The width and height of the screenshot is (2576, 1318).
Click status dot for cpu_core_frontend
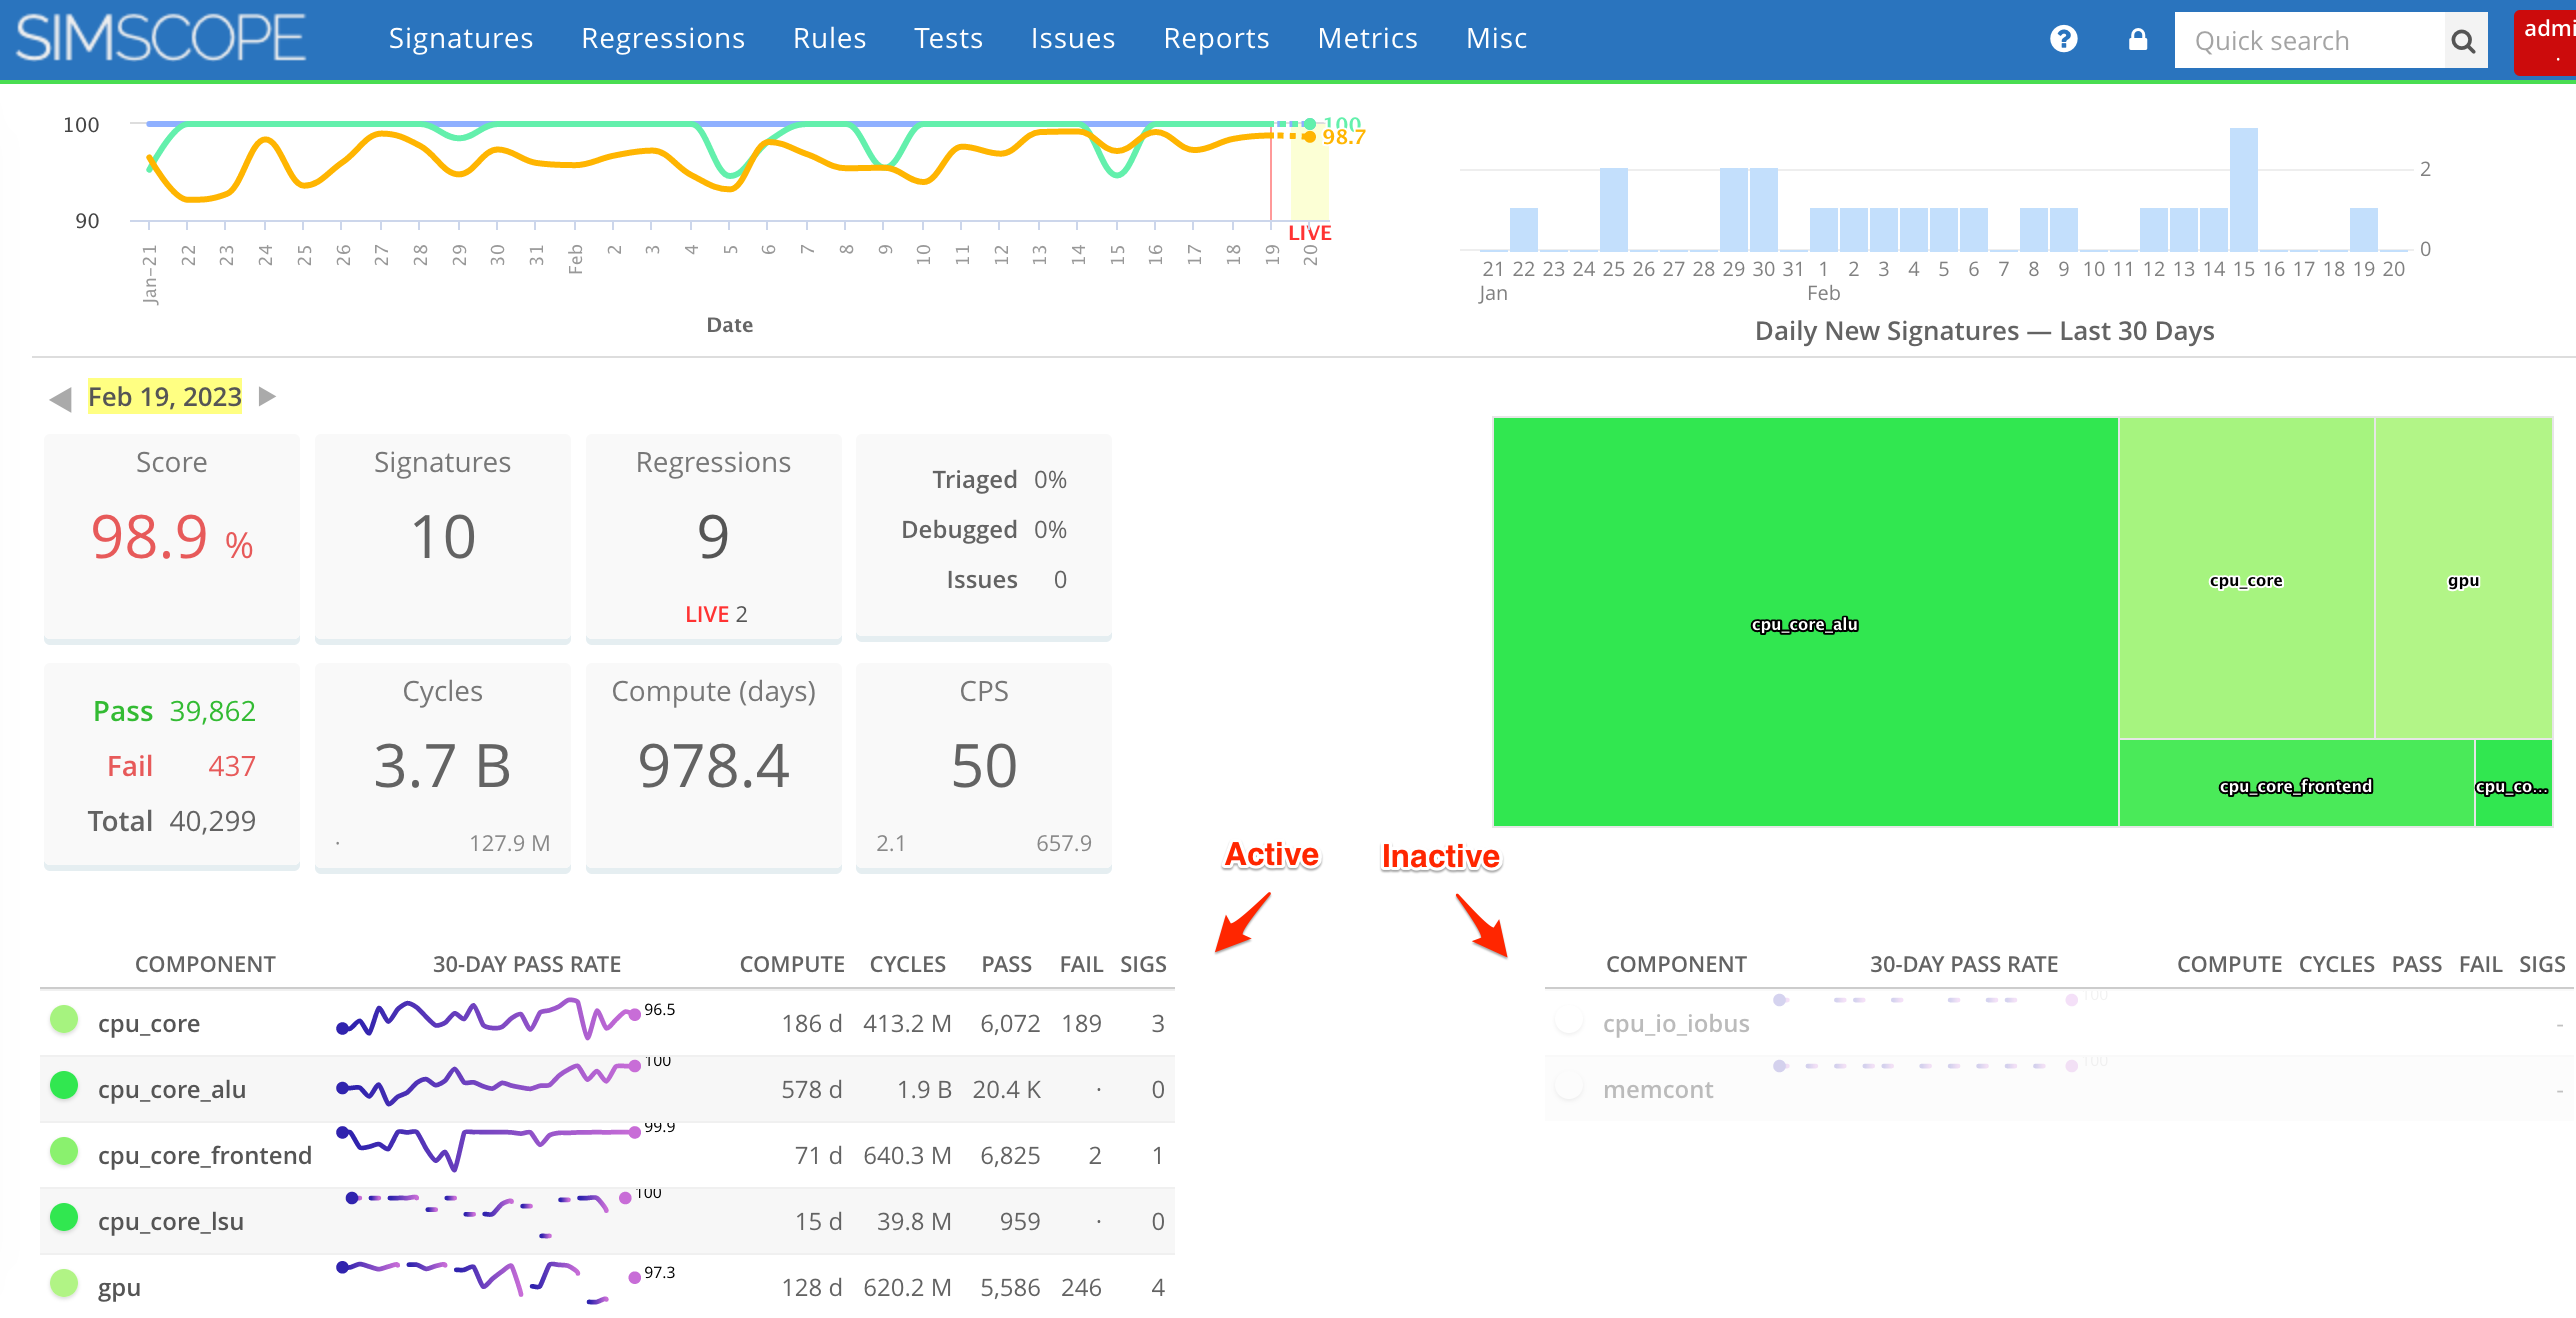pyautogui.click(x=64, y=1151)
